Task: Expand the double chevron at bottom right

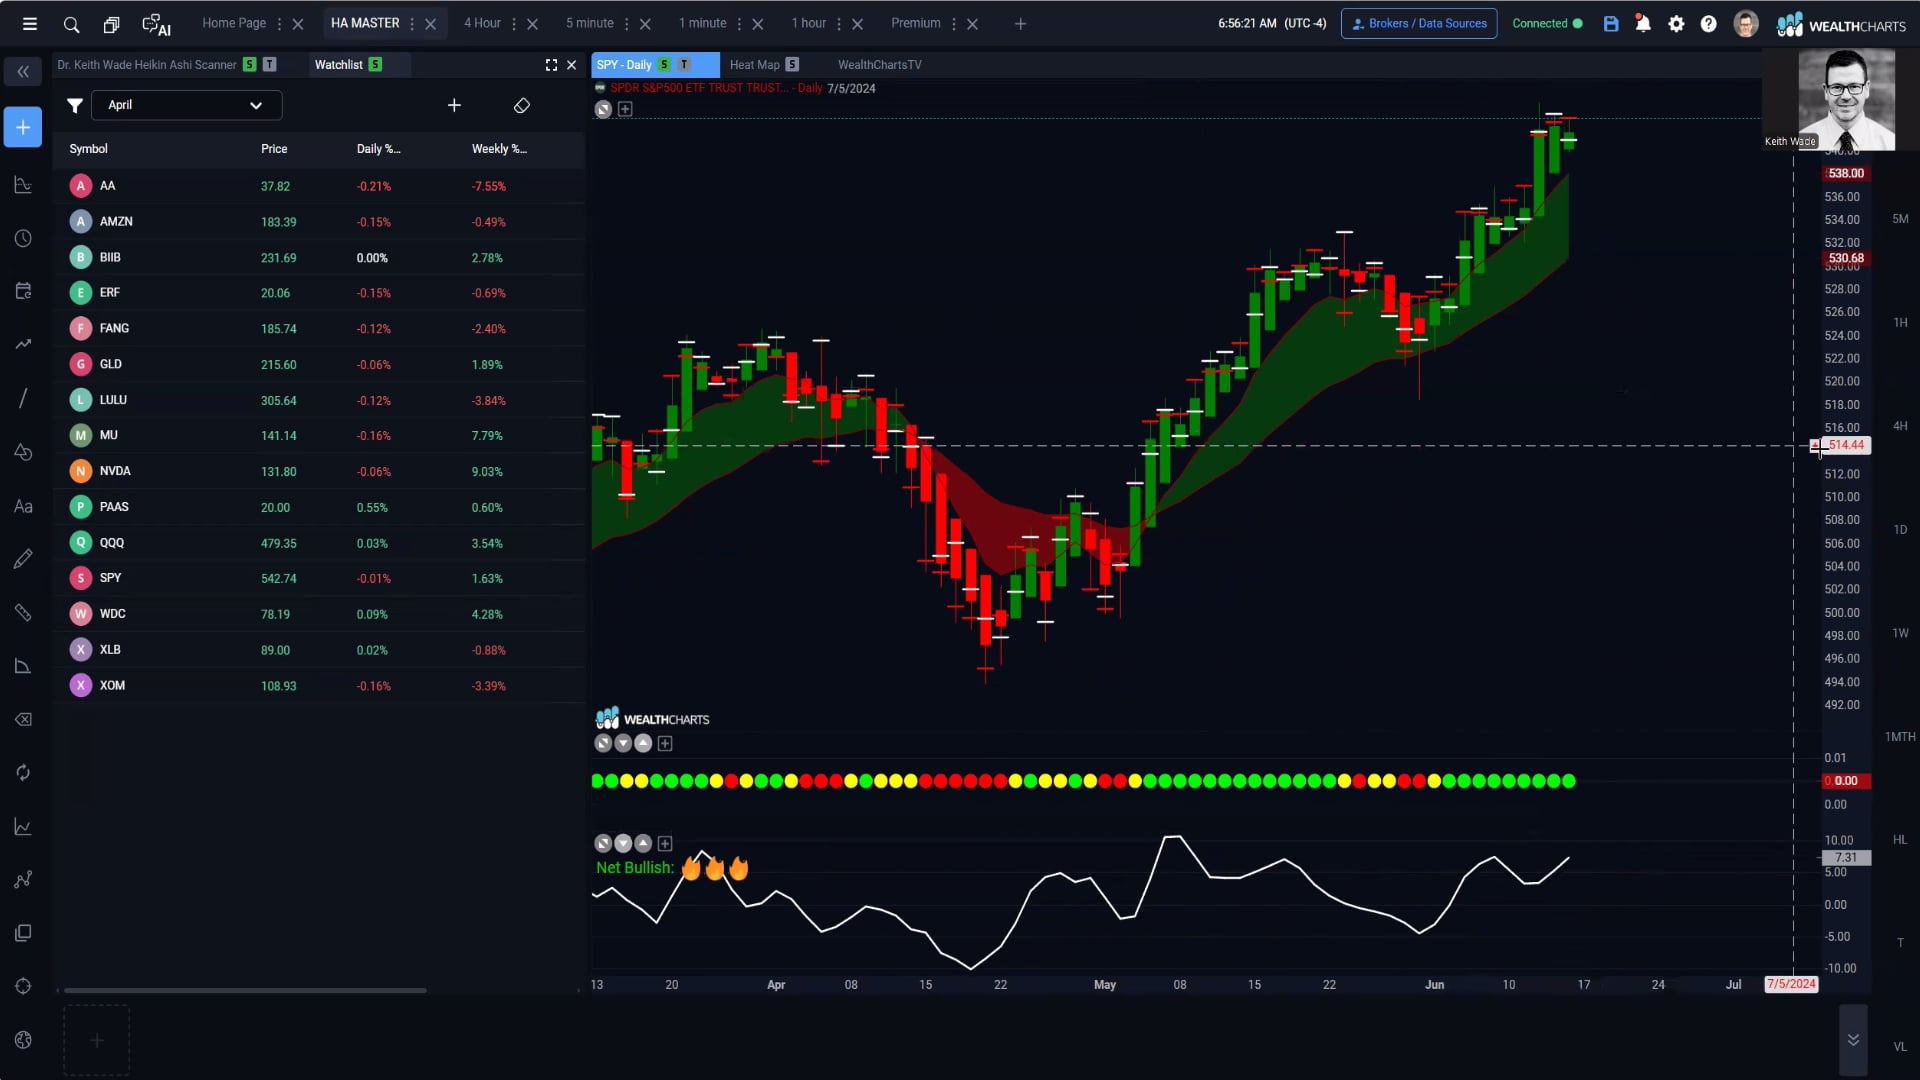Action: (x=1853, y=1040)
